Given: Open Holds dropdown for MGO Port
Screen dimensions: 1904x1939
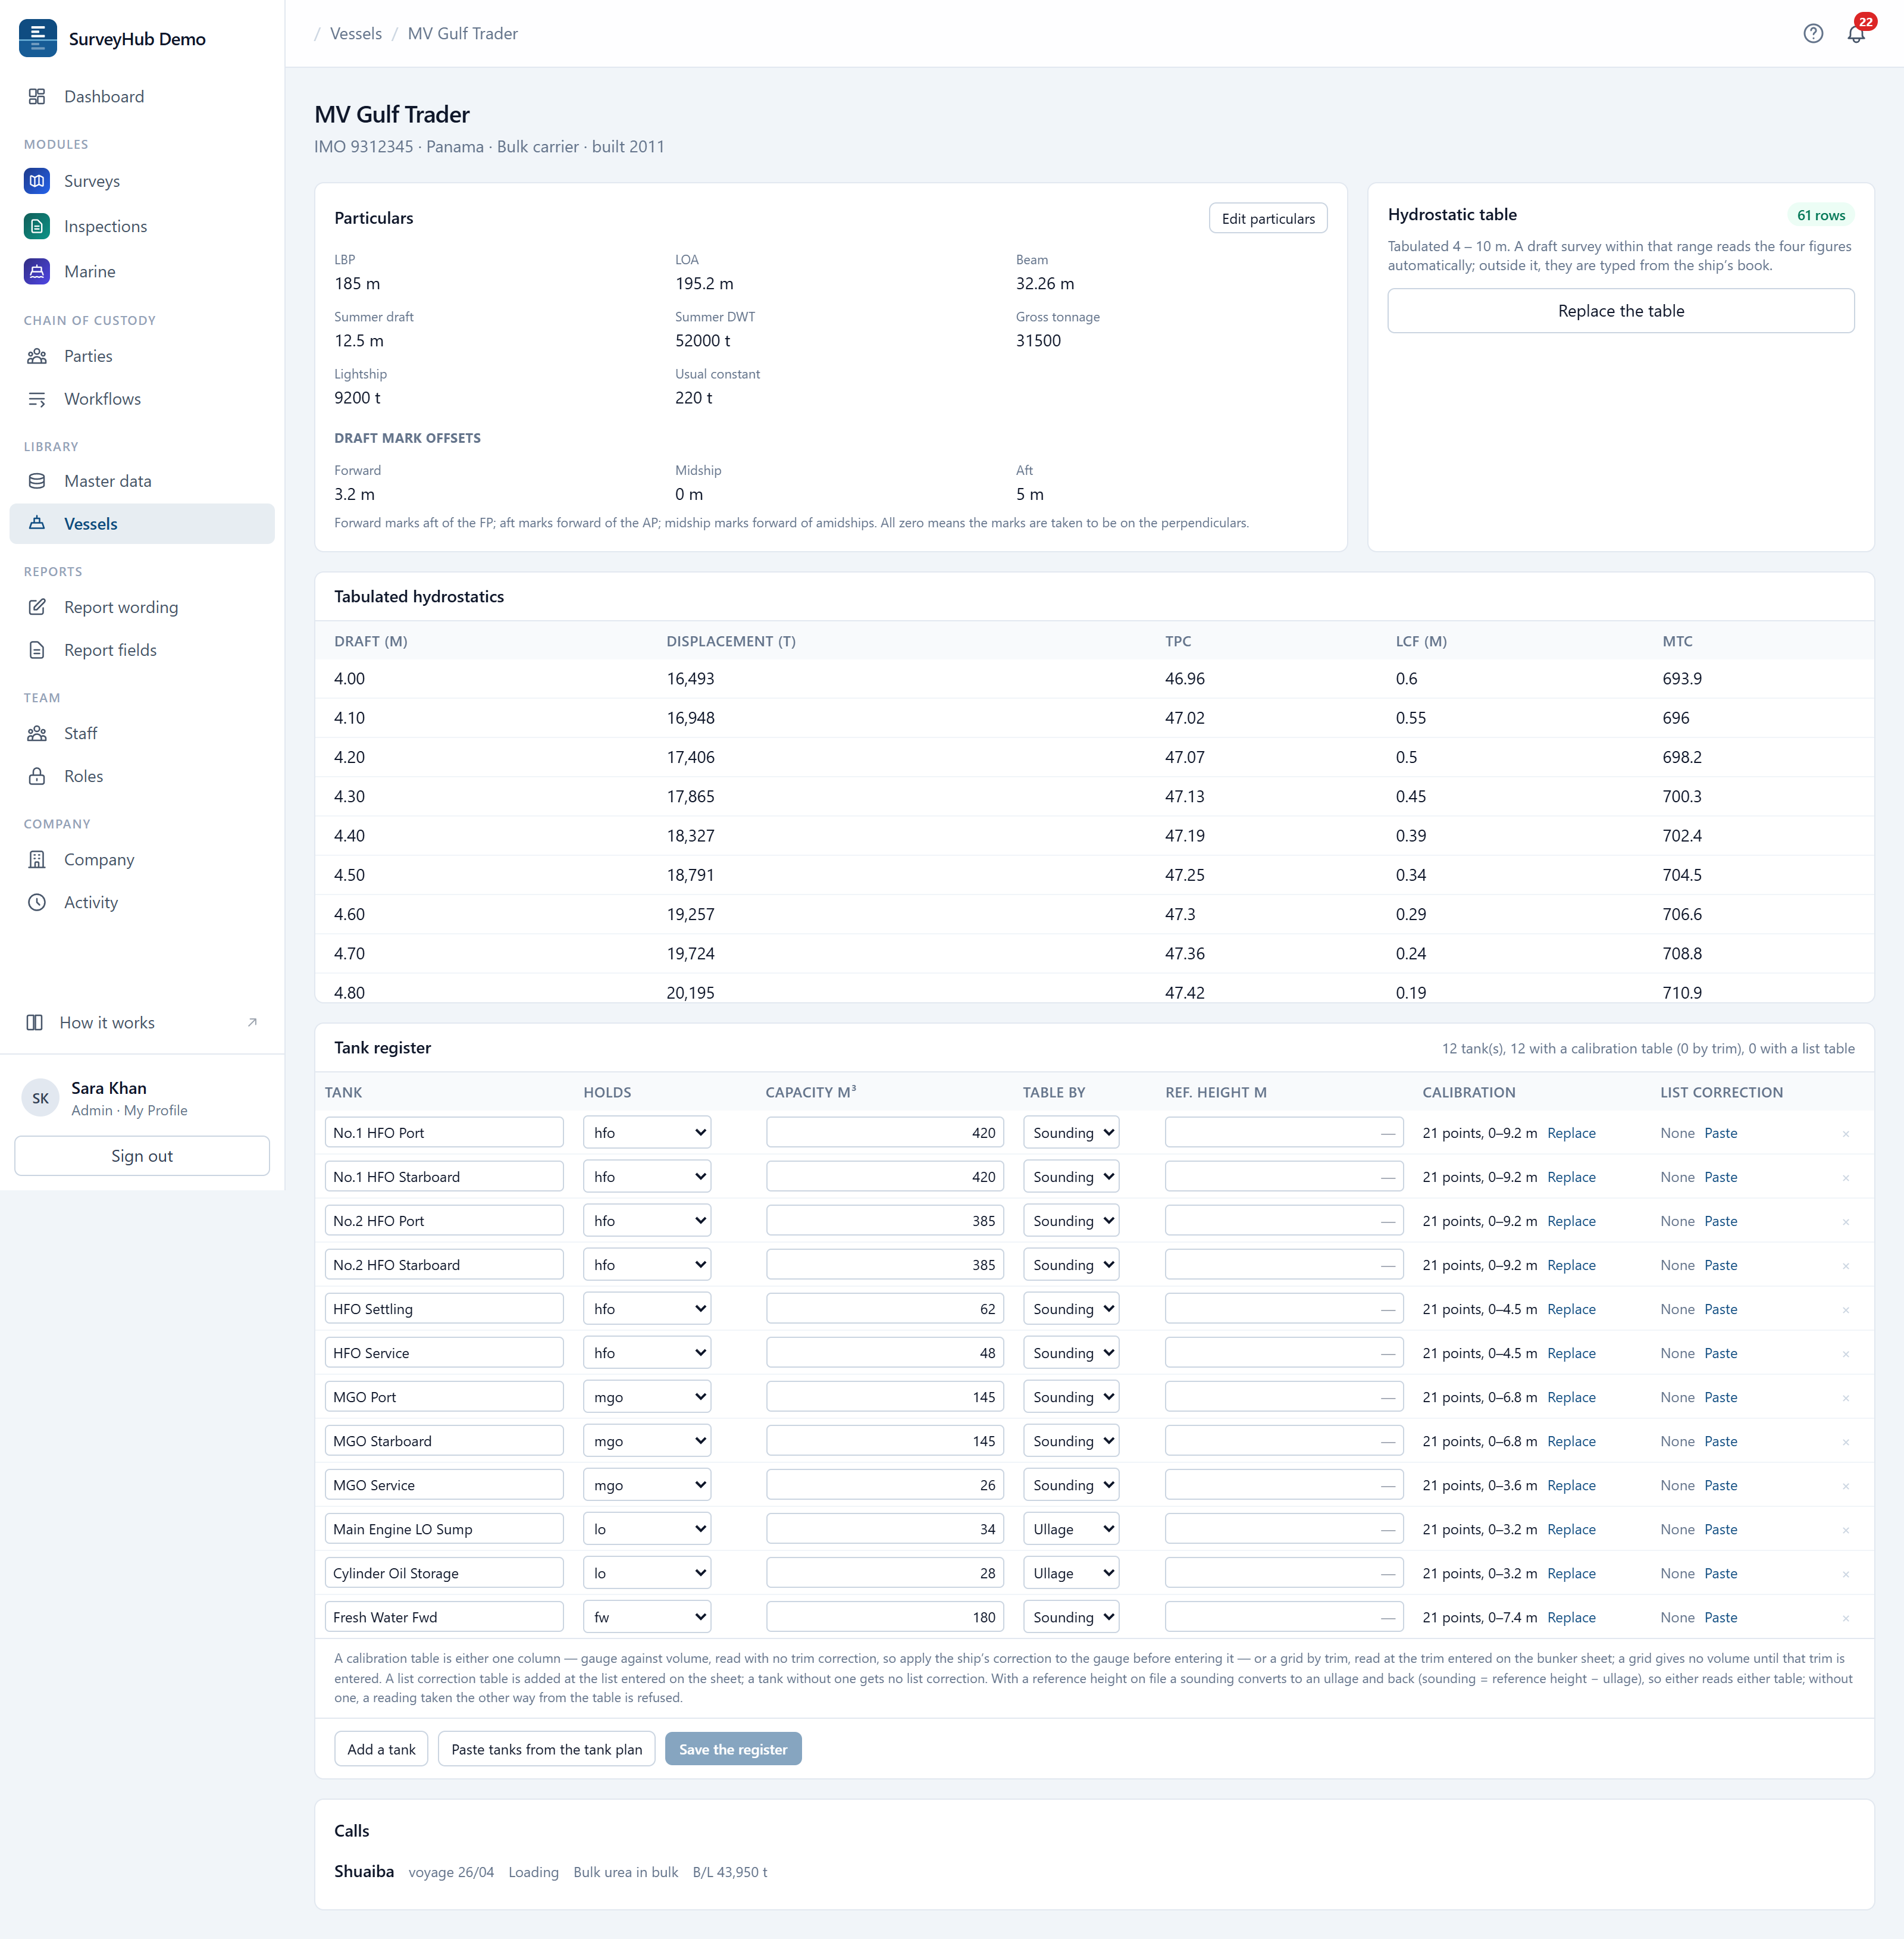Looking at the screenshot, I should (647, 1397).
